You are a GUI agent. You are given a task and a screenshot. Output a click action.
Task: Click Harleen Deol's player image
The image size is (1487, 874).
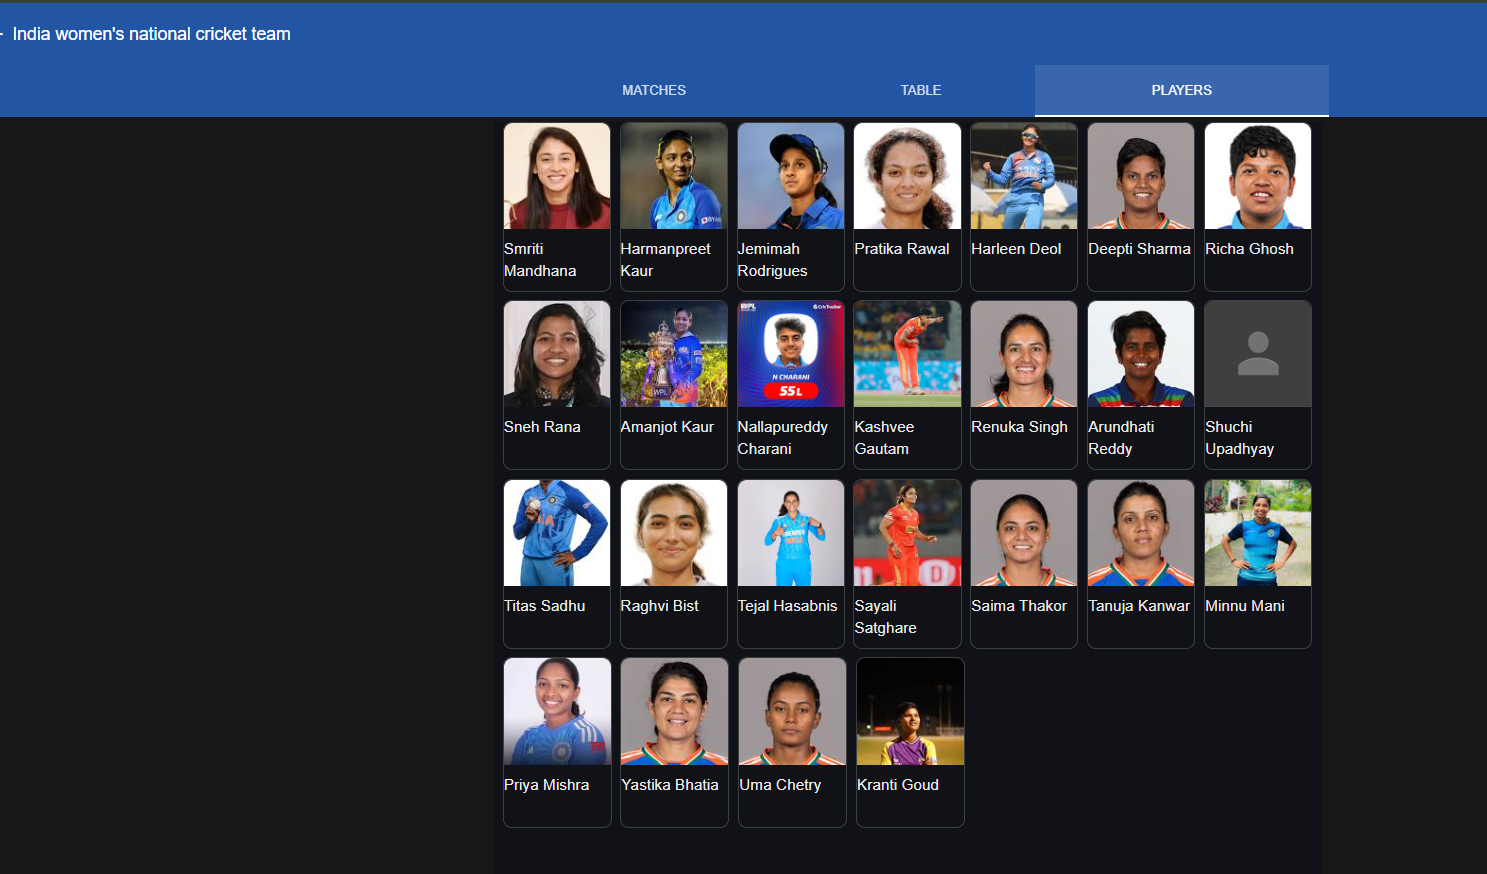click(1024, 176)
